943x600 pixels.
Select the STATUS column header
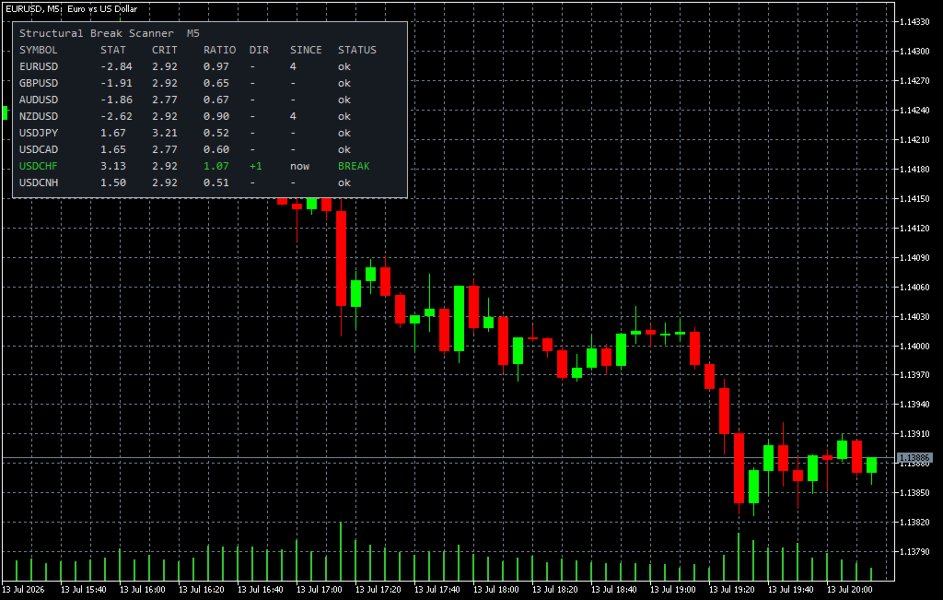coord(357,50)
